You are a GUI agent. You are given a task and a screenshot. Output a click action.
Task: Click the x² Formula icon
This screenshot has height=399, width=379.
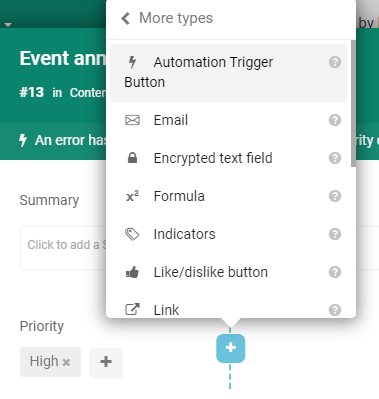[x=132, y=196]
